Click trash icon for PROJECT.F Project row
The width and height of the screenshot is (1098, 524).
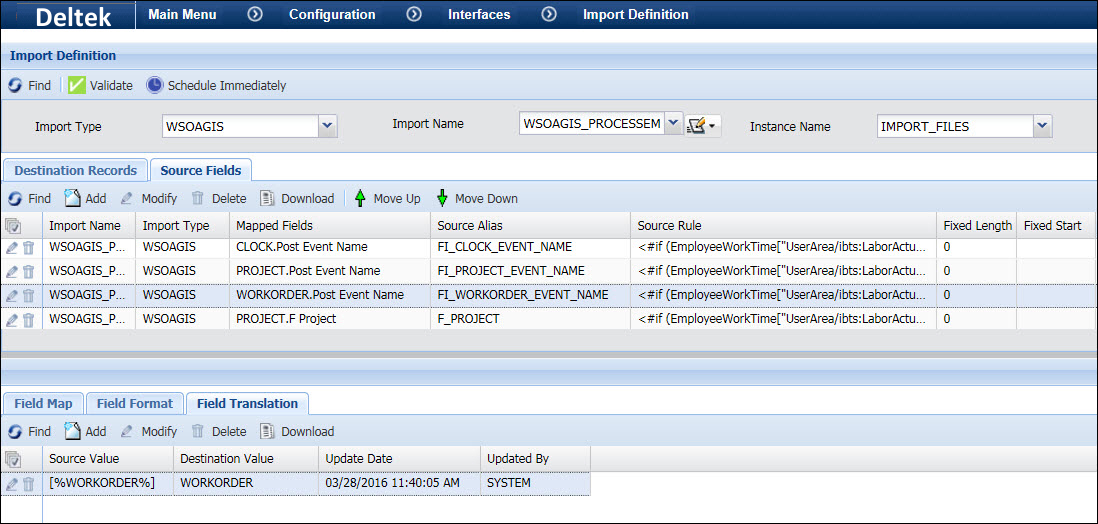pos(29,320)
